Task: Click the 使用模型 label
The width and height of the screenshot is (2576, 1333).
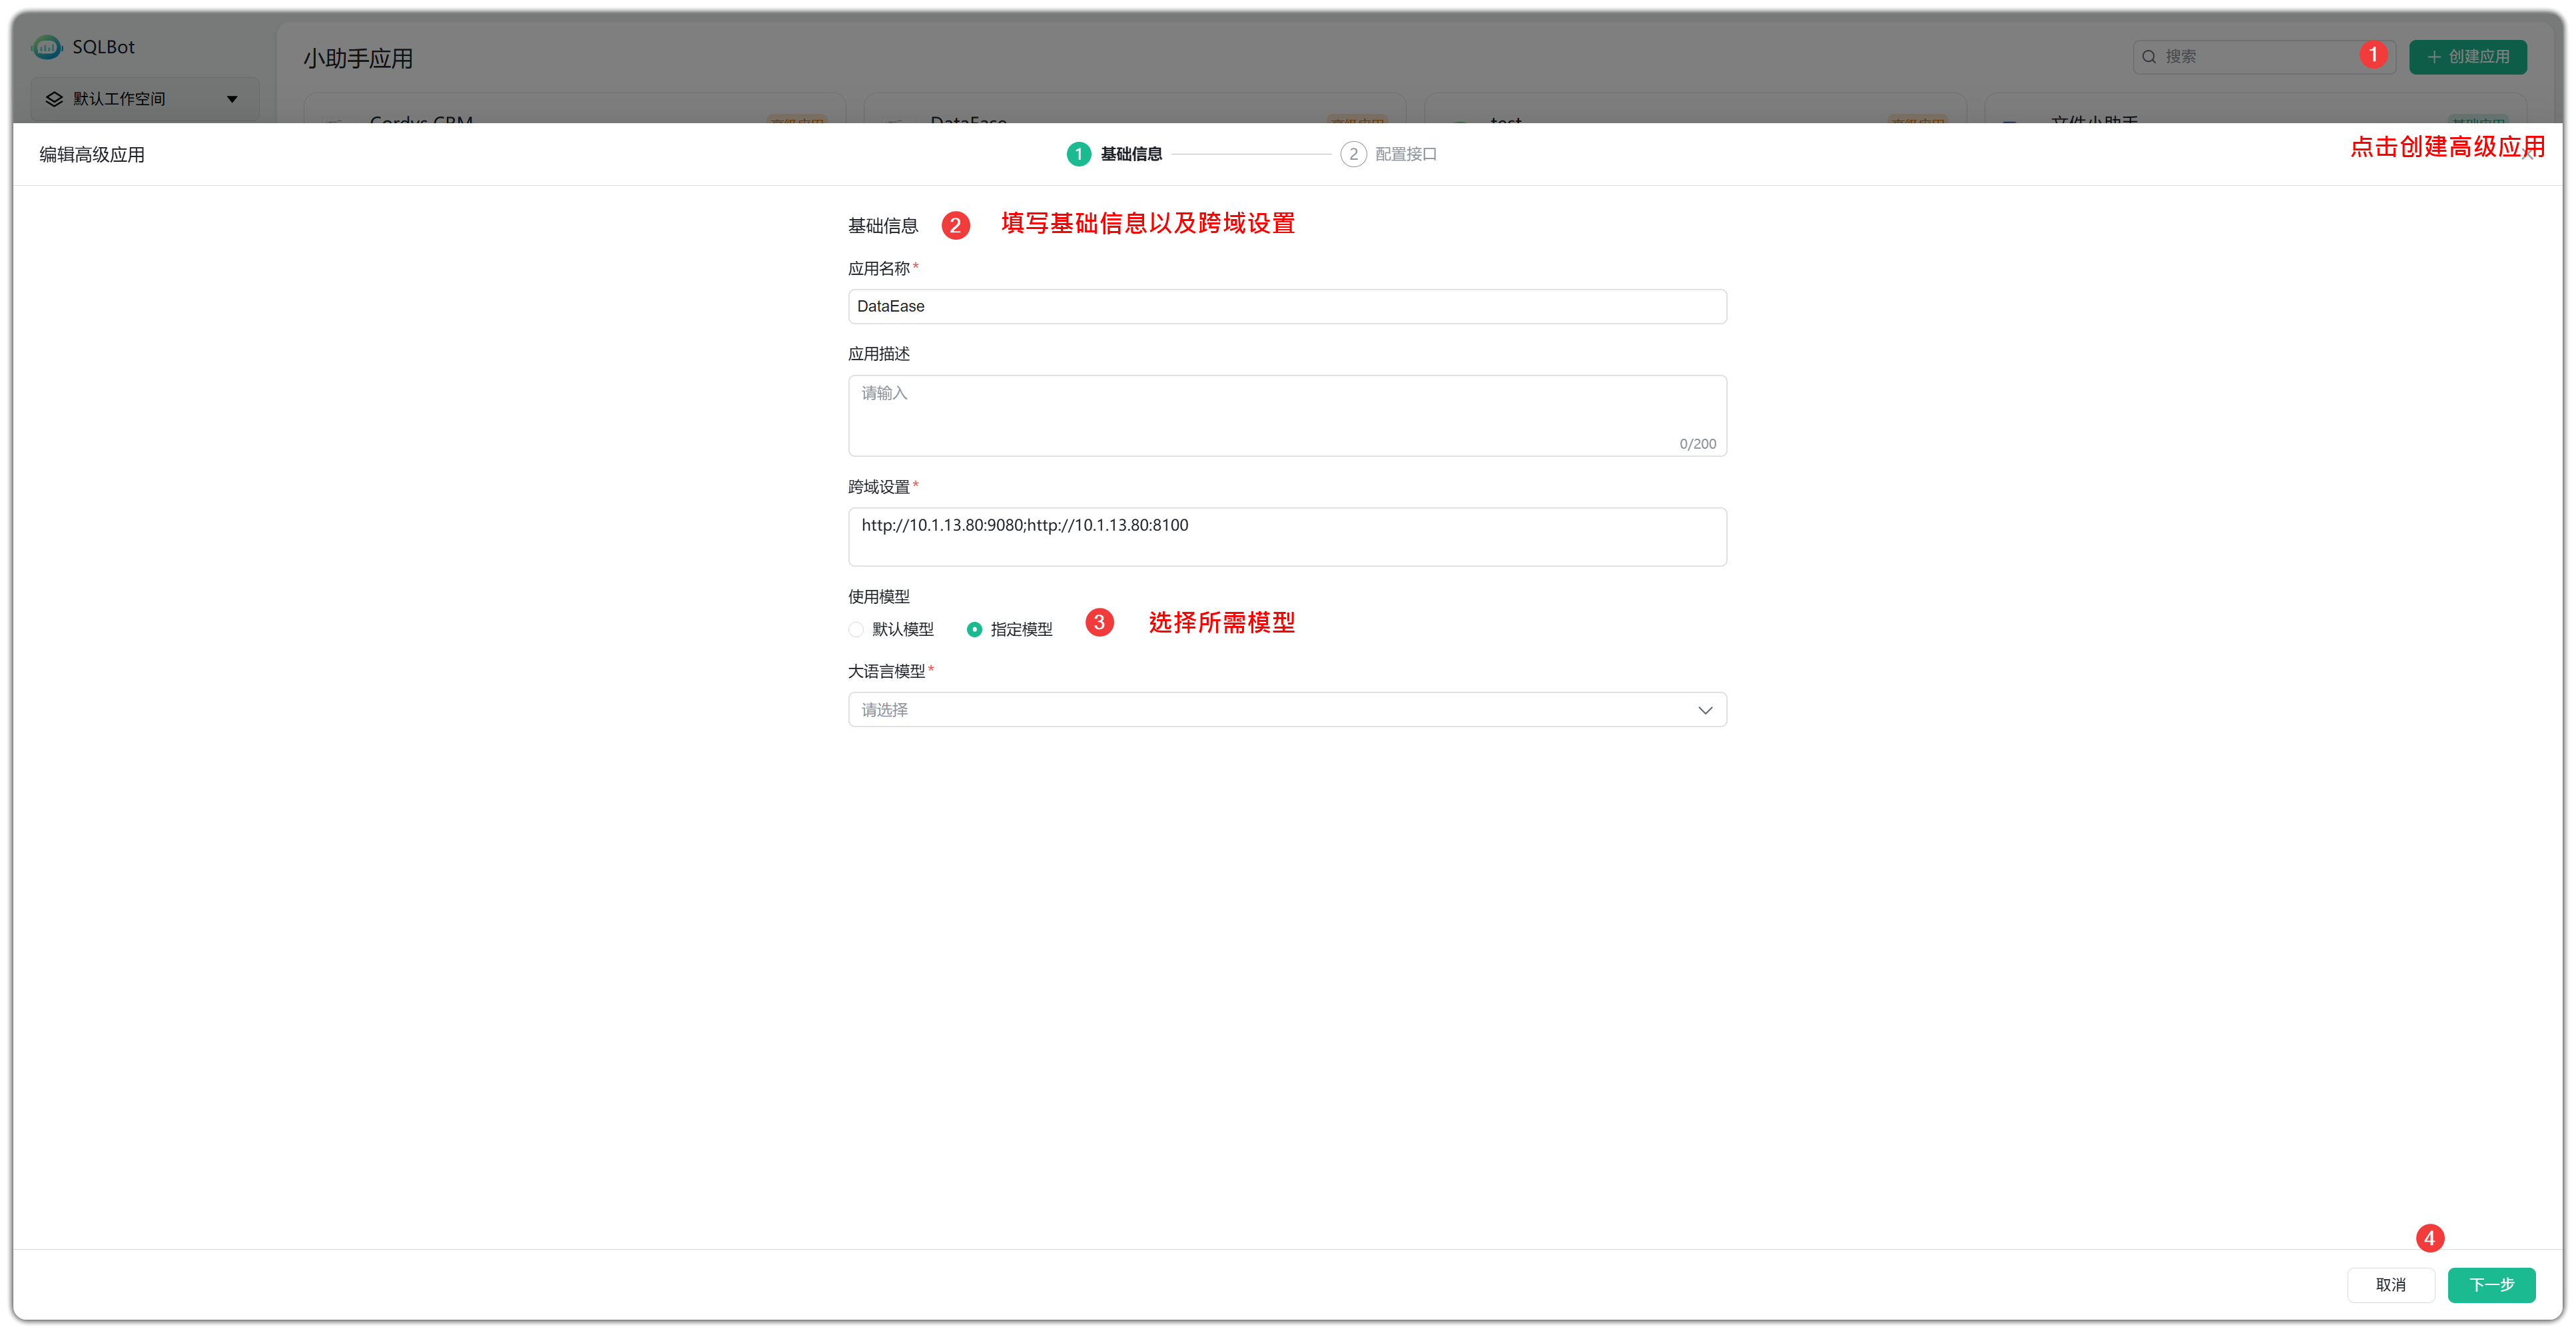Action: tap(879, 597)
